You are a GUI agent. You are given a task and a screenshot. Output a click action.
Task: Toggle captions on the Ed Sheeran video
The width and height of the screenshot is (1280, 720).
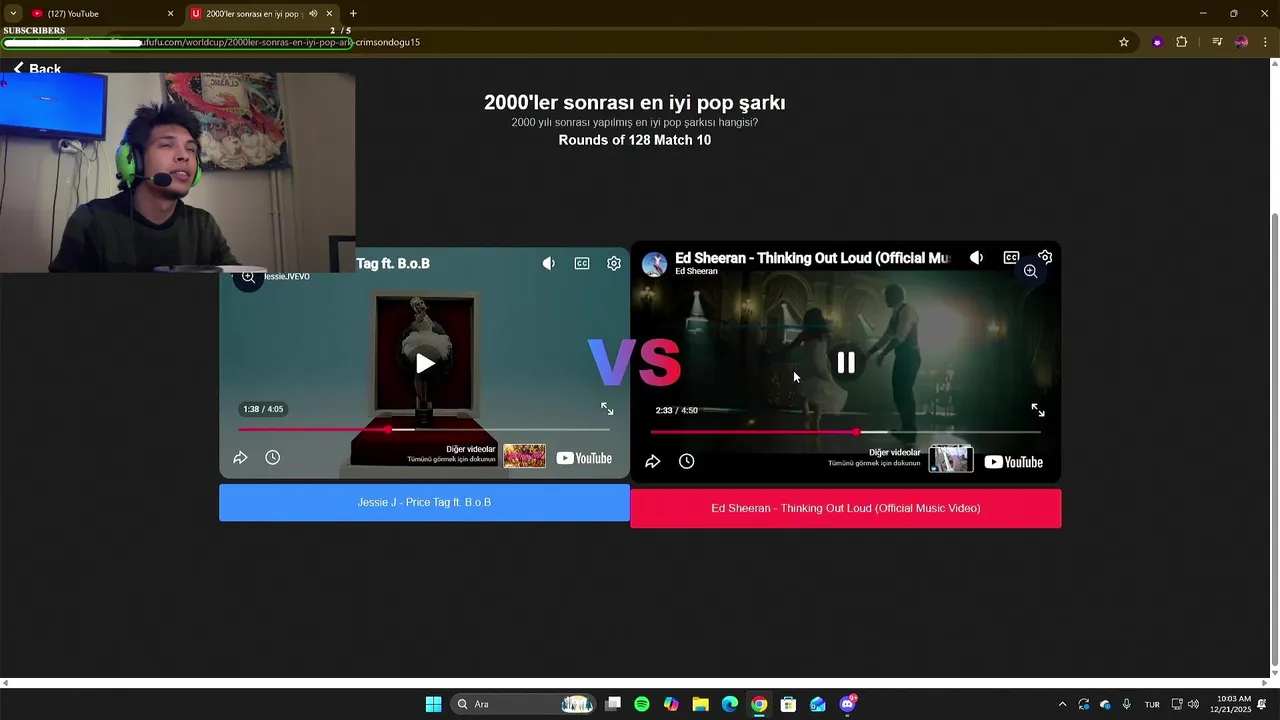click(x=1011, y=258)
